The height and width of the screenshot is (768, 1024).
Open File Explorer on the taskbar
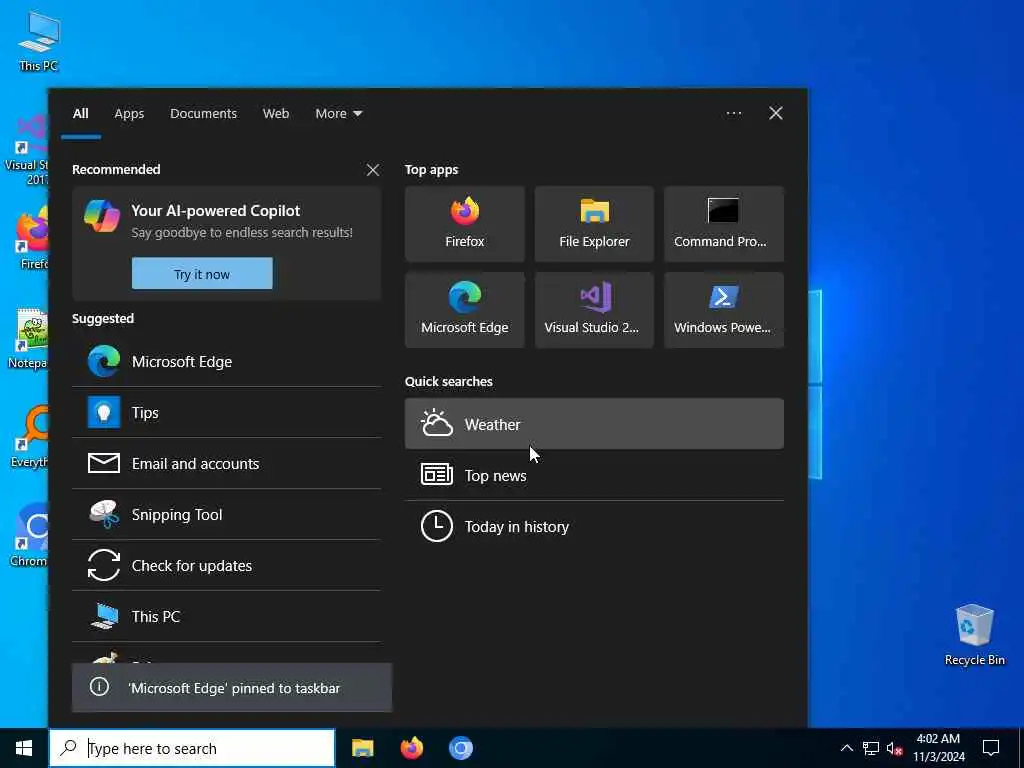pyautogui.click(x=362, y=748)
